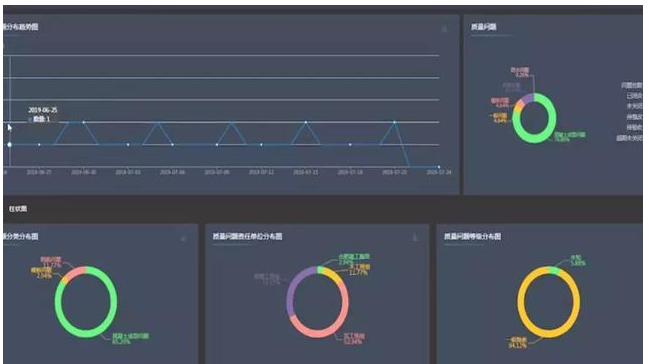
Task: Click the 质量问题责任单位分布图 title
Action: (248, 236)
